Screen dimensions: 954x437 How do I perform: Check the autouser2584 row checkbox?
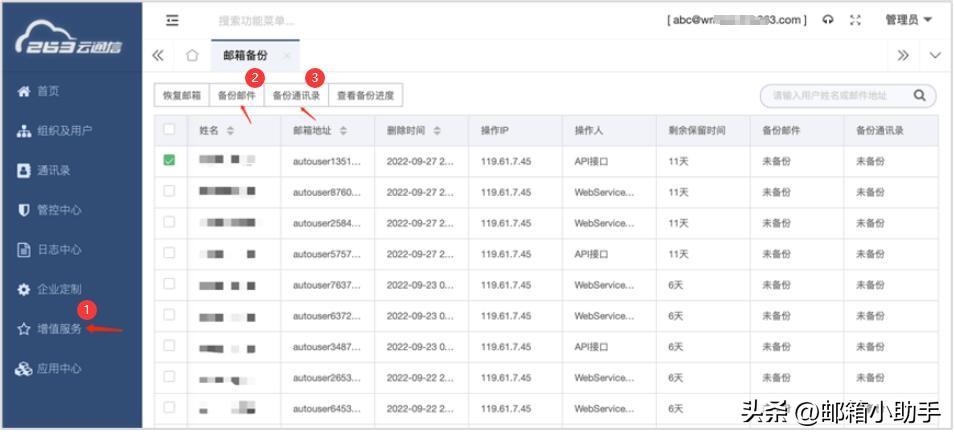[x=169, y=222]
